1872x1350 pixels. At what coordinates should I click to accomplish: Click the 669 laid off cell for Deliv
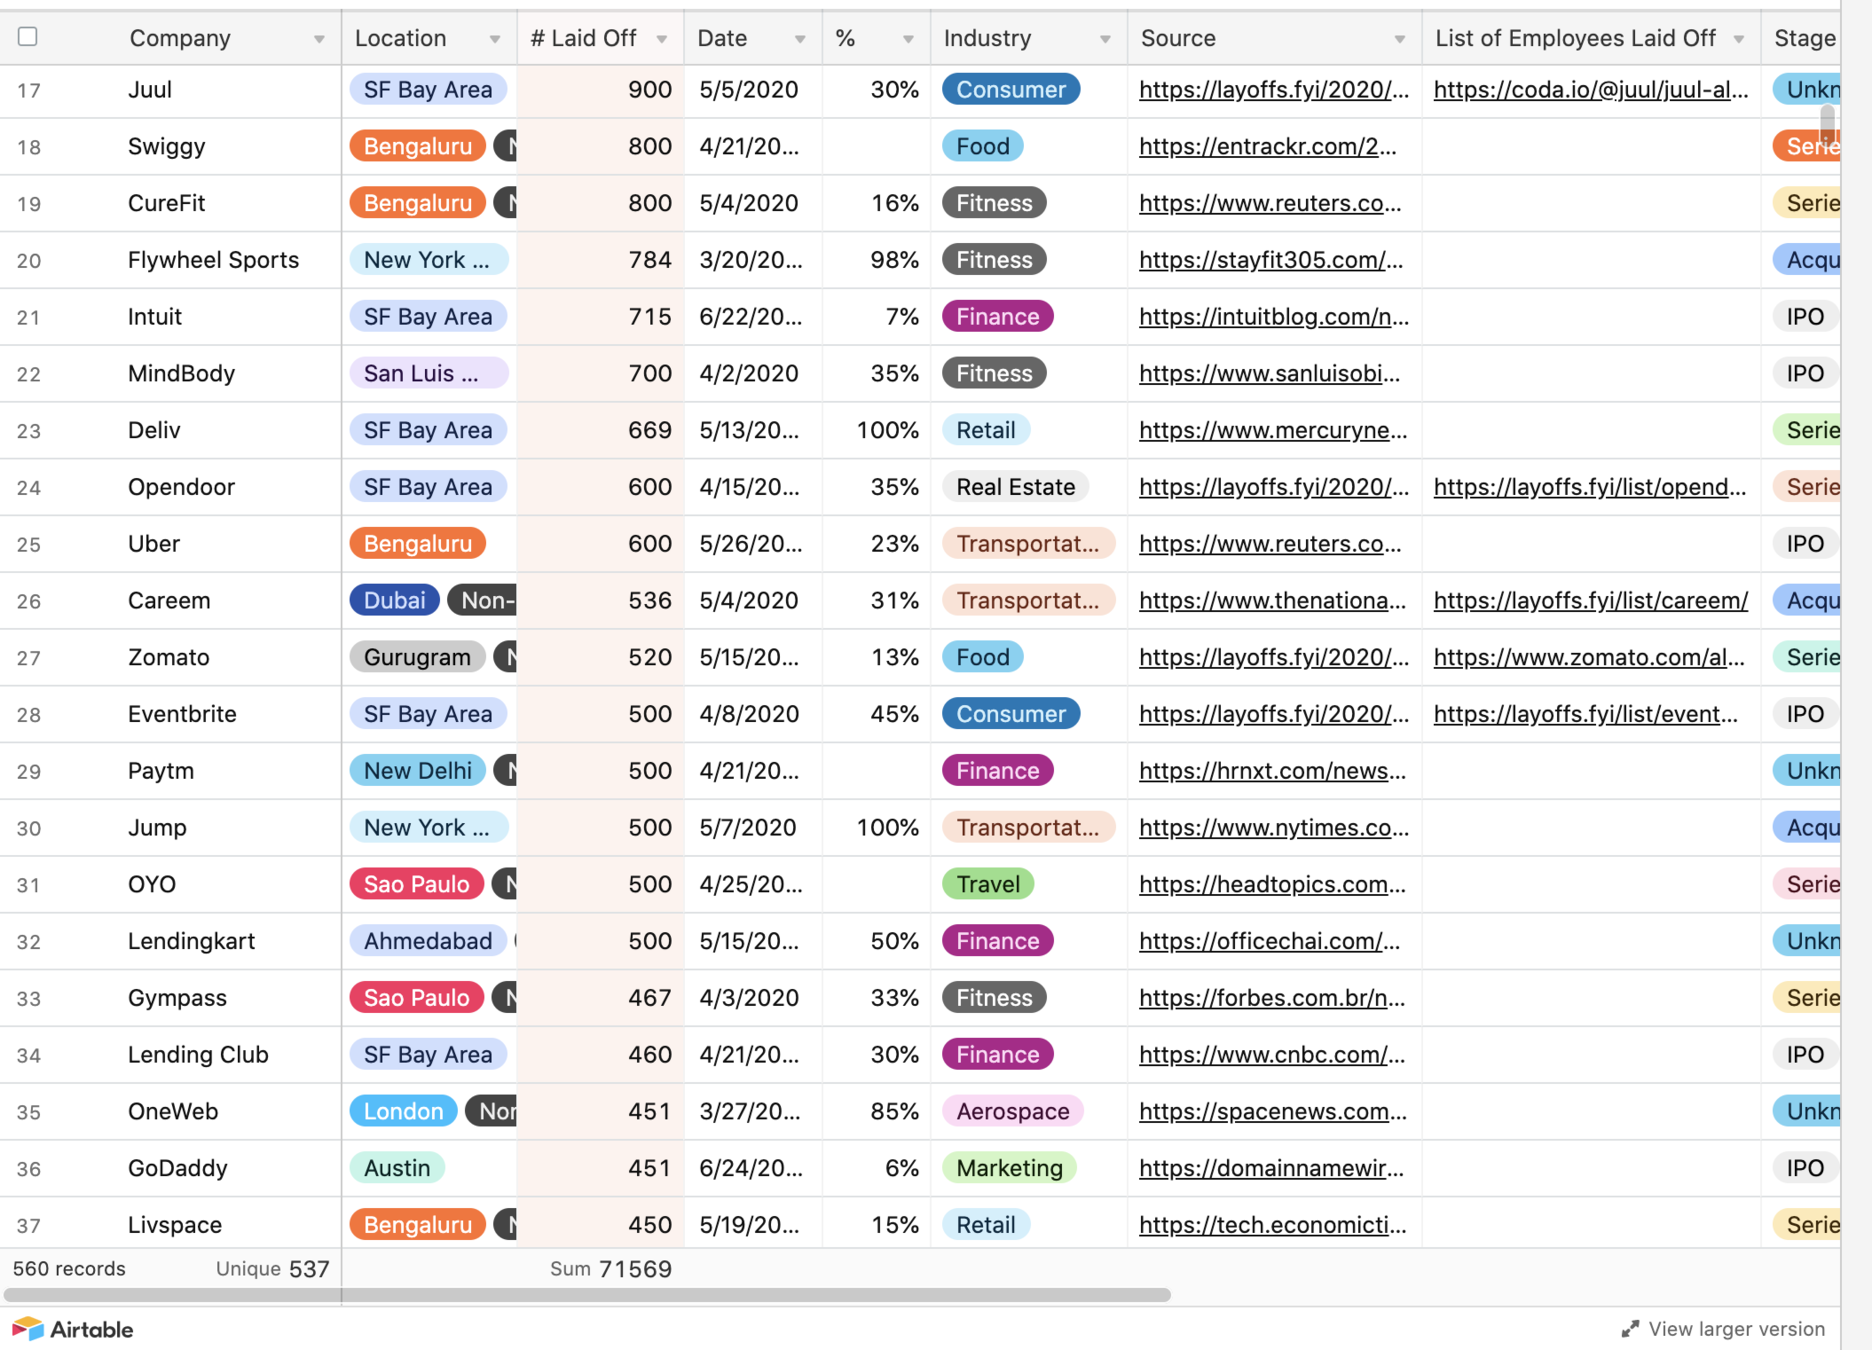click(x=600, y=431)
